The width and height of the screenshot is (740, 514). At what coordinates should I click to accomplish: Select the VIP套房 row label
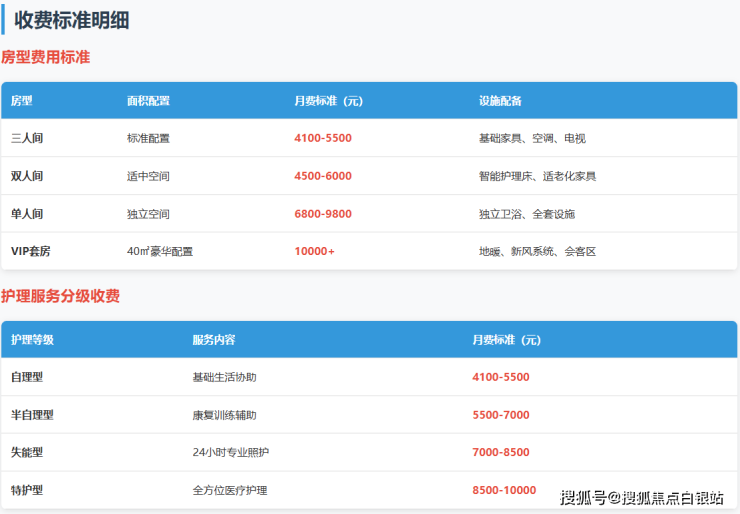[33, 251]
